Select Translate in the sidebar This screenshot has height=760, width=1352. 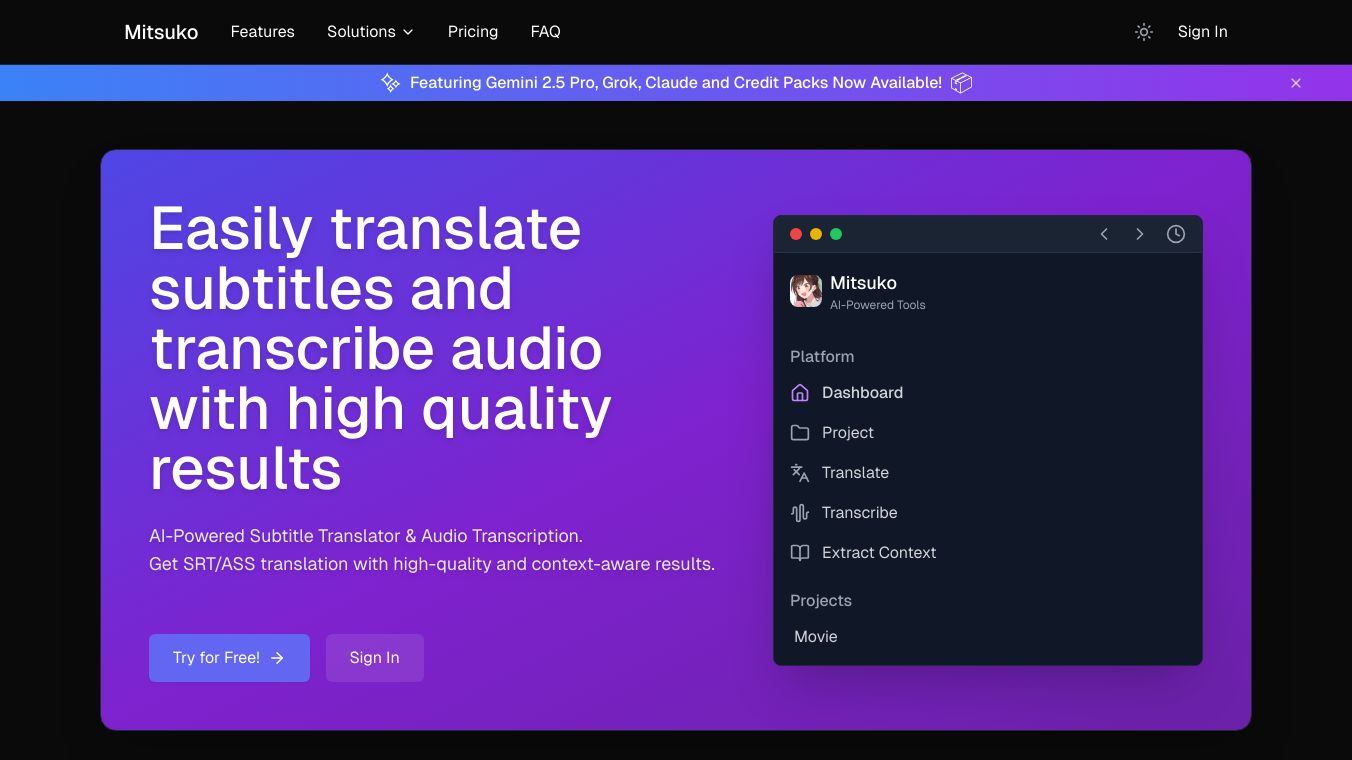855,473
